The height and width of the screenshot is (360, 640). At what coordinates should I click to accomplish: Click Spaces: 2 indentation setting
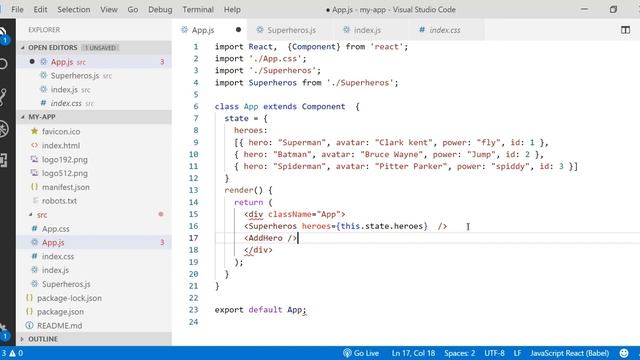tap(460, 353)
